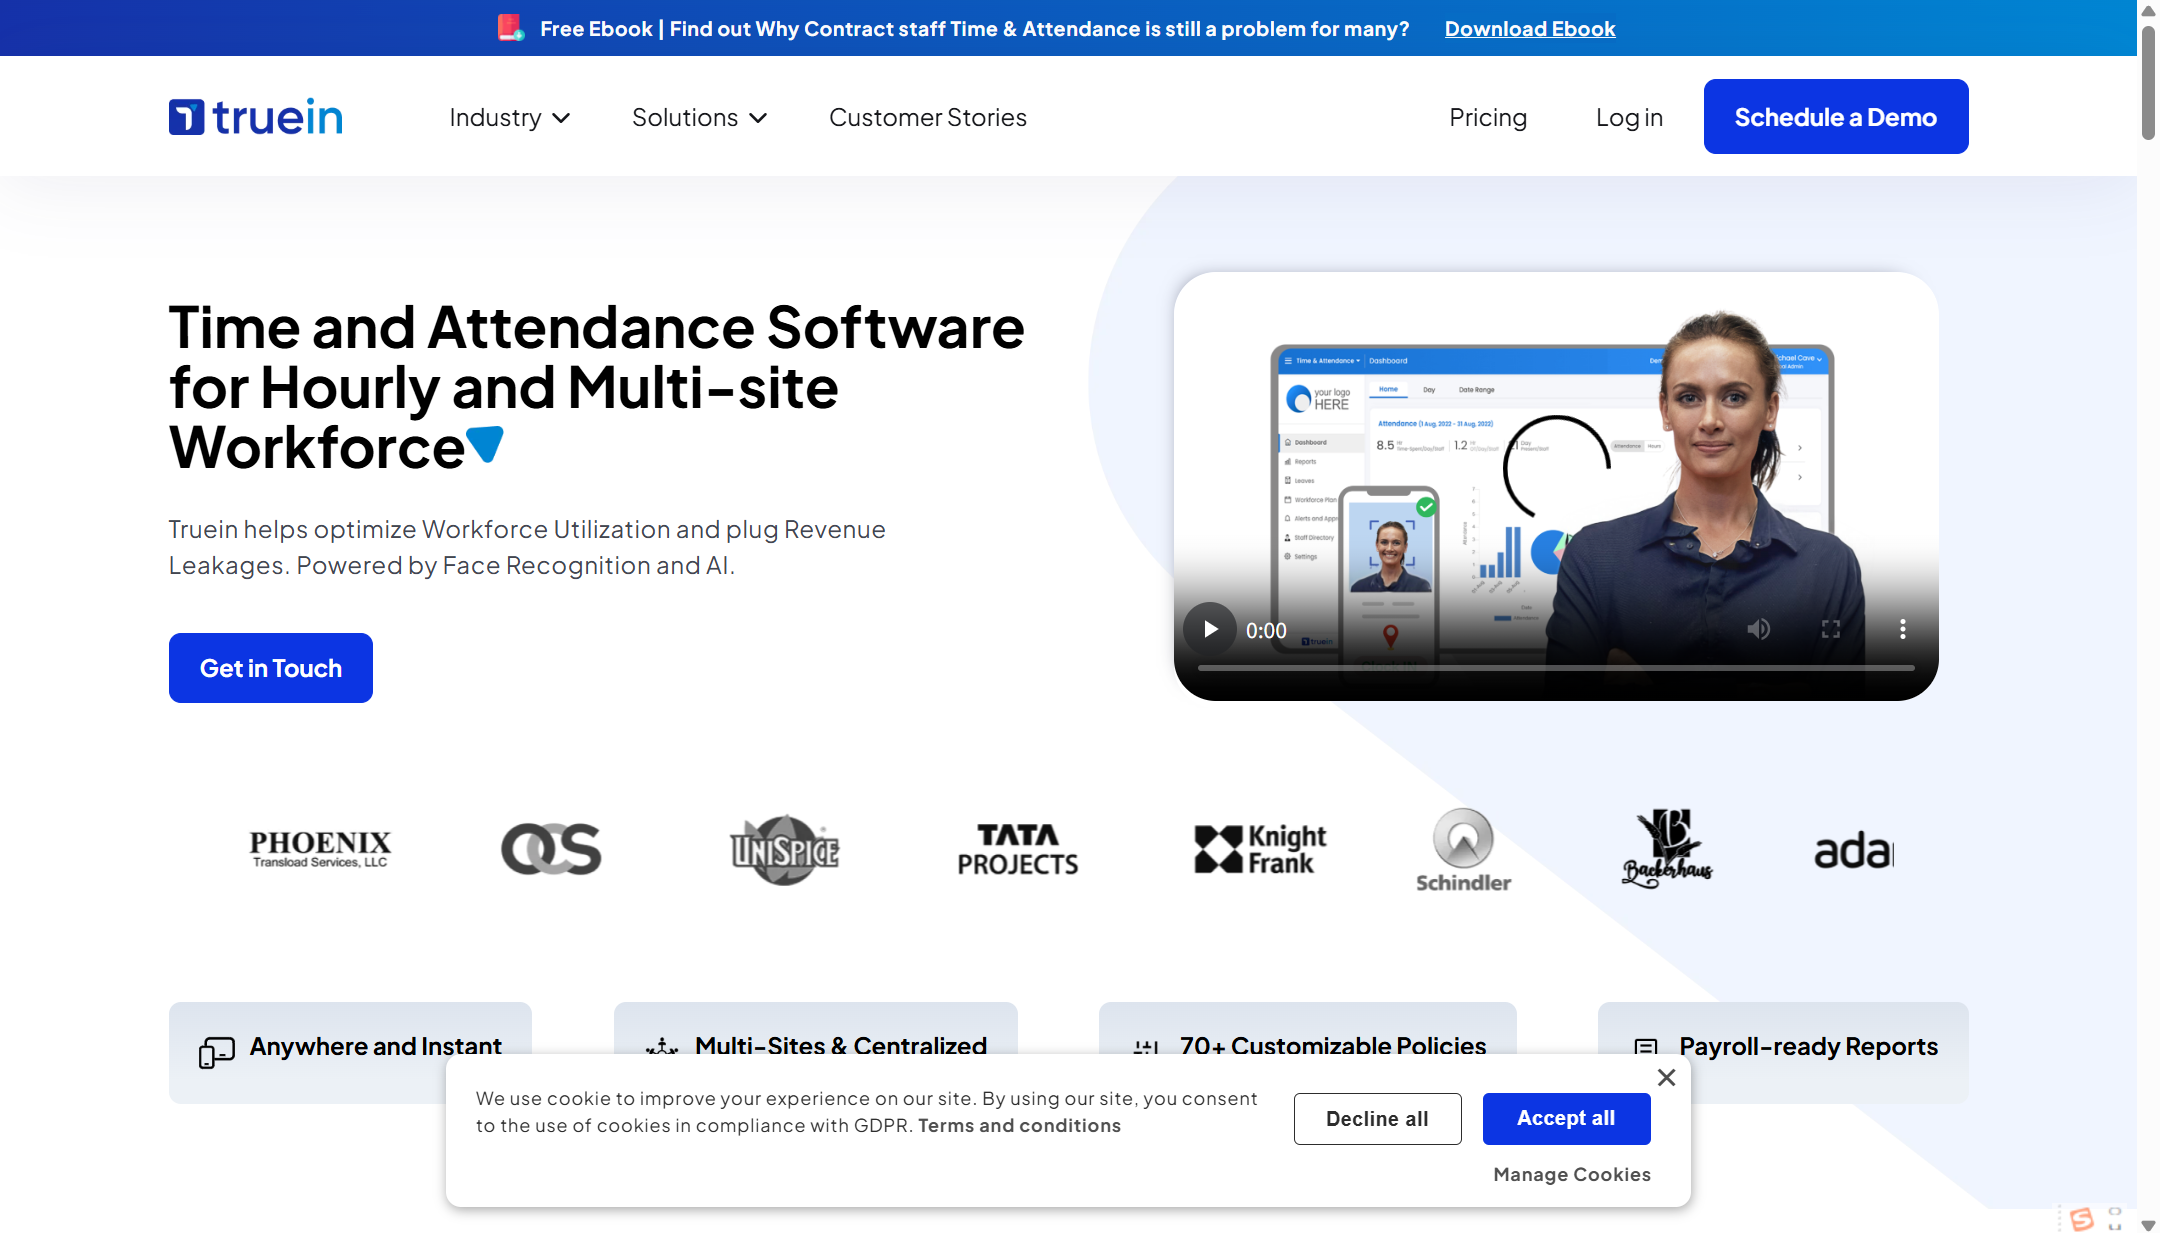The height and width of the screenshot is (1233, 2160).
Task: Click the Truein logo icon
Action: (x=187, y=117)
